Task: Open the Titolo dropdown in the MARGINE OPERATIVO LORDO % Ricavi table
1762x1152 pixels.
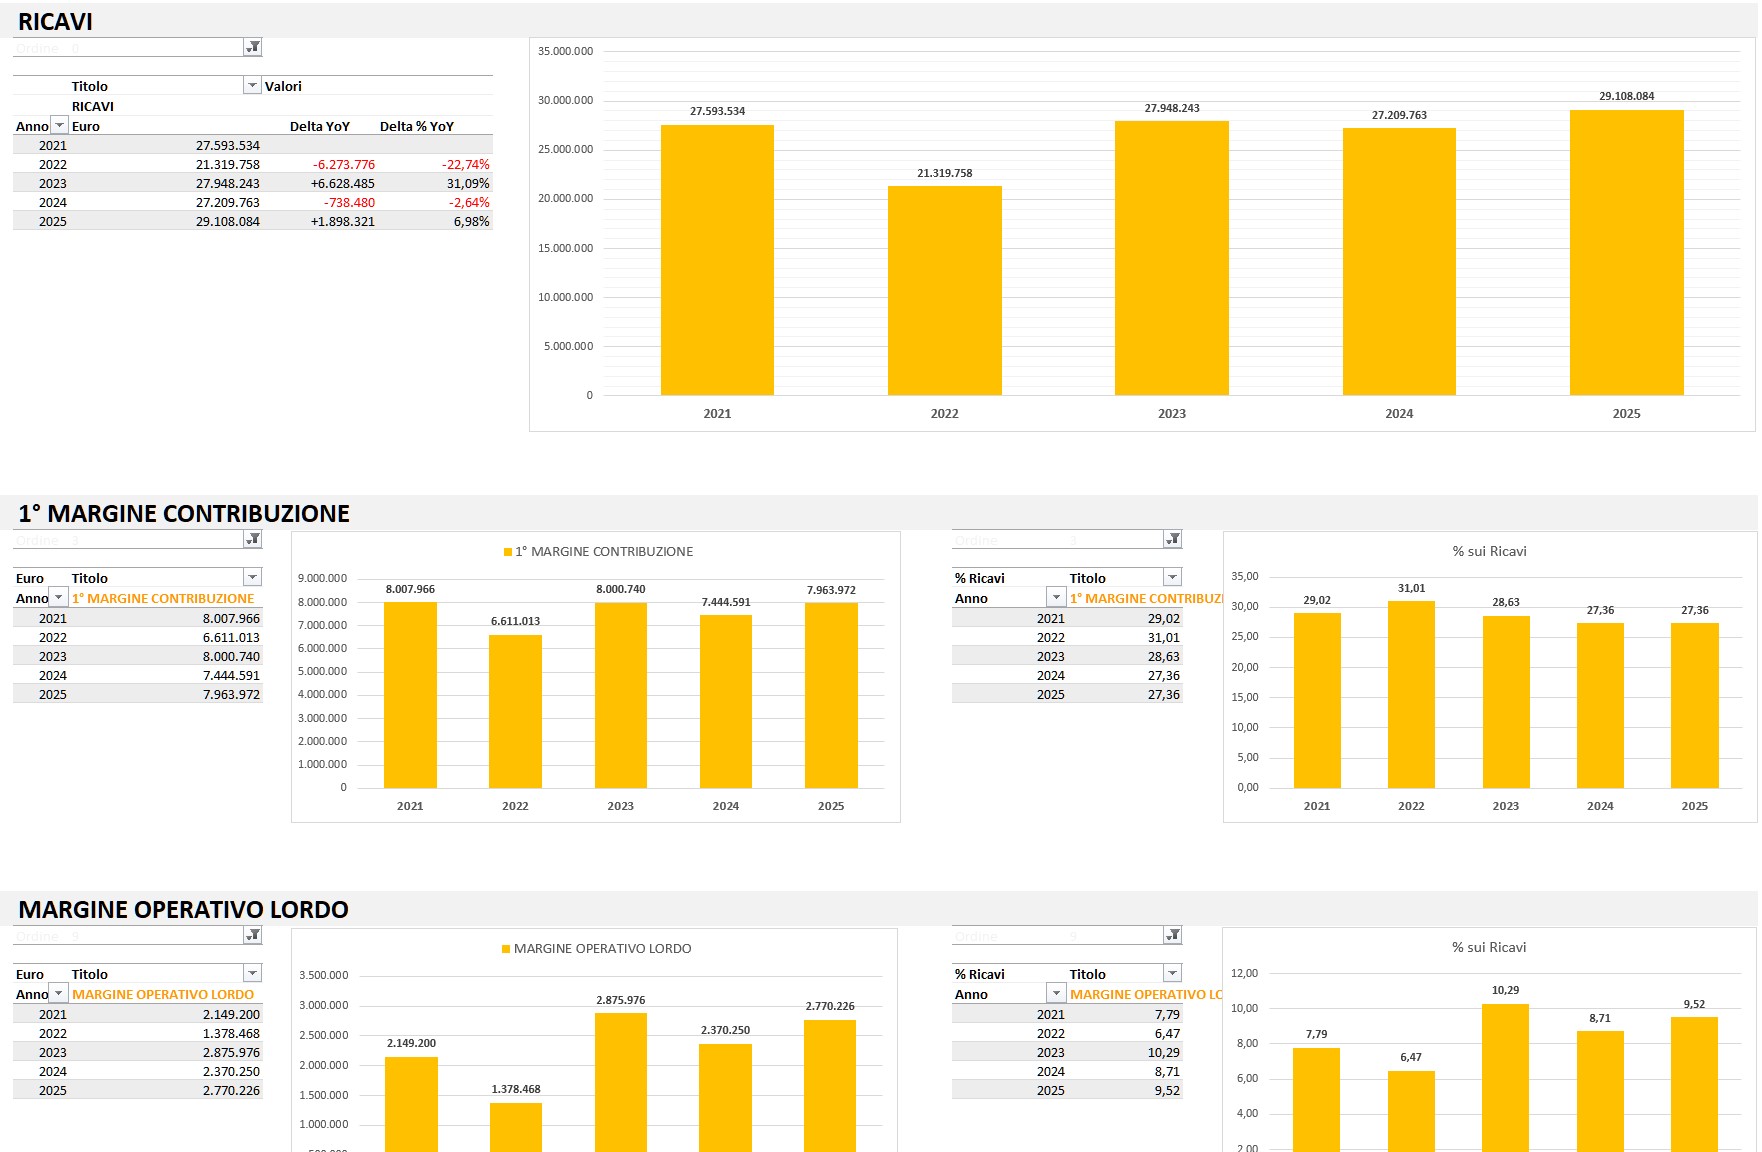Action: coord(1172,974)
